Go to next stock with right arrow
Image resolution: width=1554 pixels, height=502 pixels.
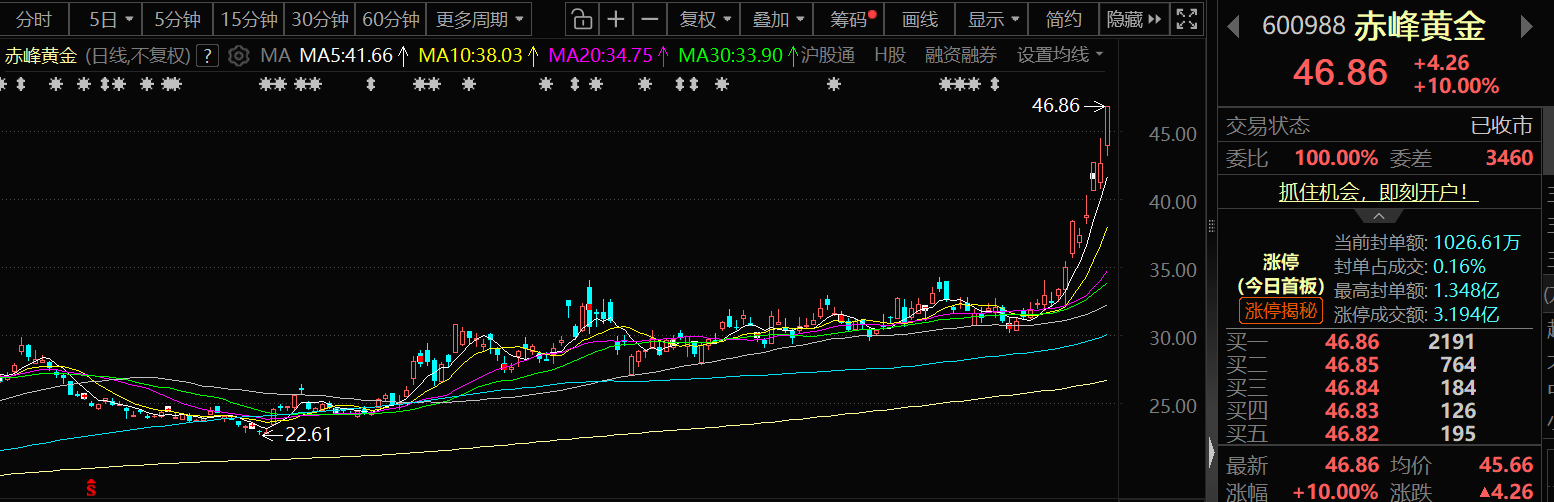click(x=1526, y=27)
